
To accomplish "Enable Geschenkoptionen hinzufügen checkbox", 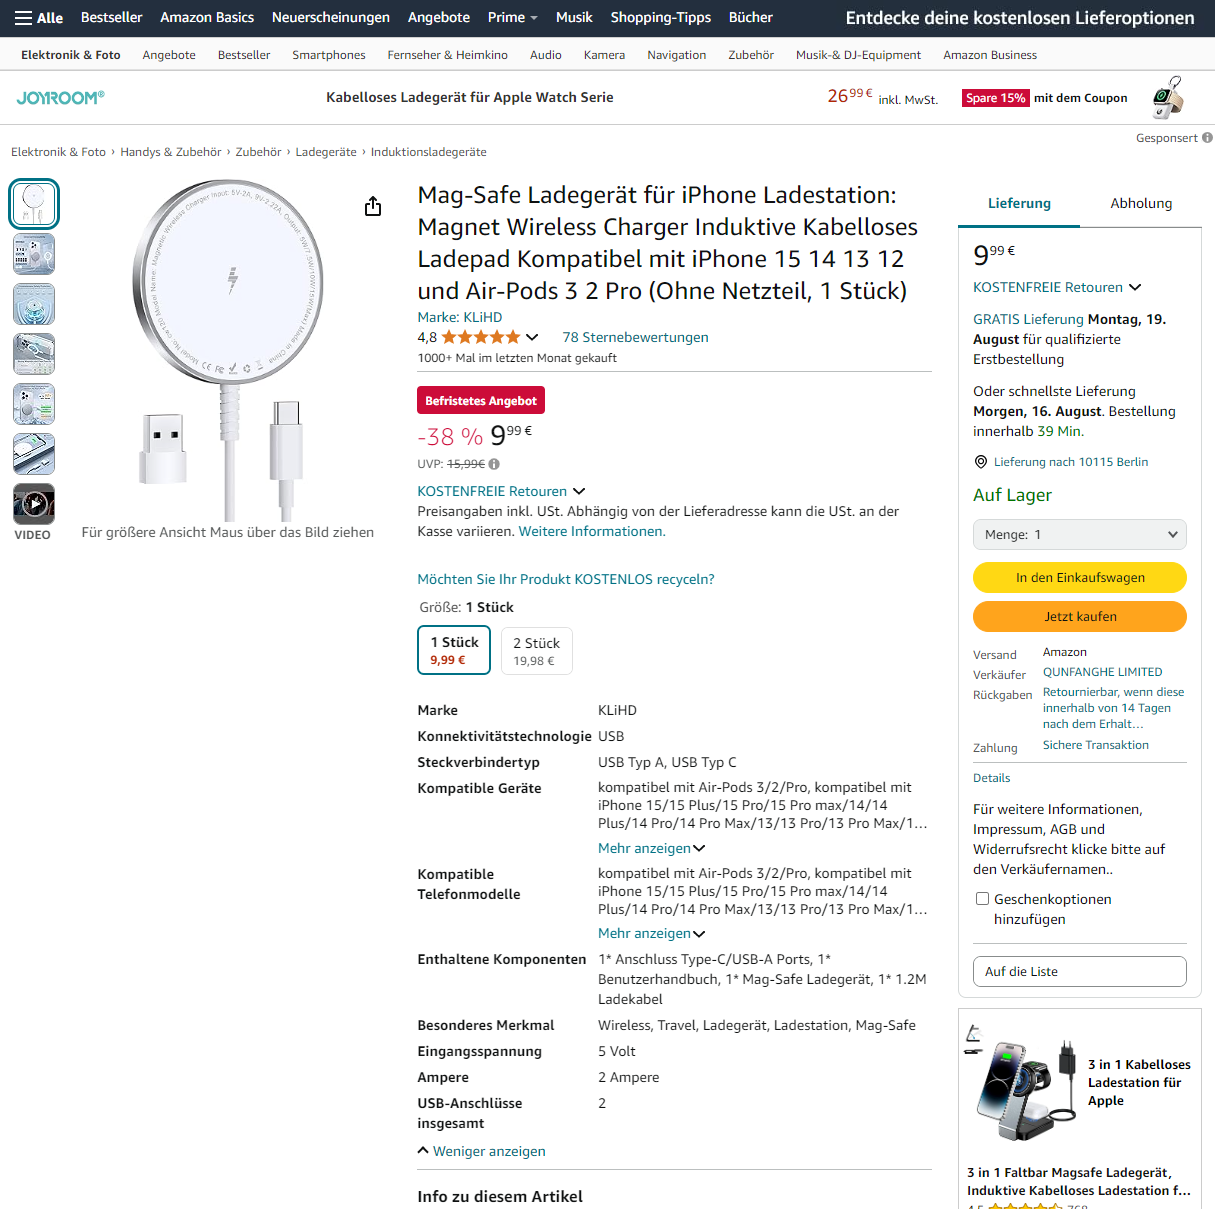I will click(x=982, y=899).
